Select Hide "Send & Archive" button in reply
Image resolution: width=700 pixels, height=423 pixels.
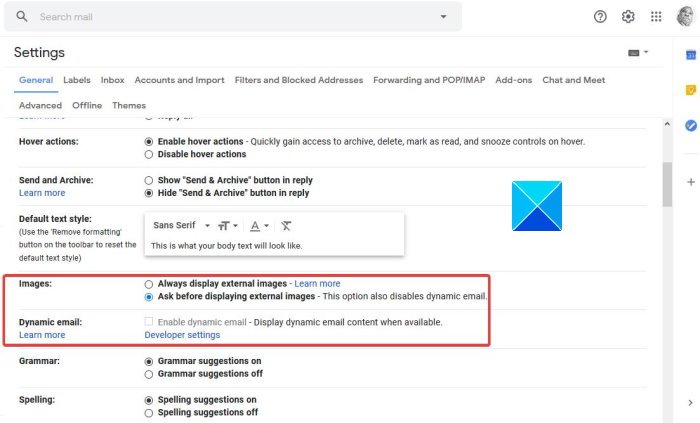click(x=149, y=193)
